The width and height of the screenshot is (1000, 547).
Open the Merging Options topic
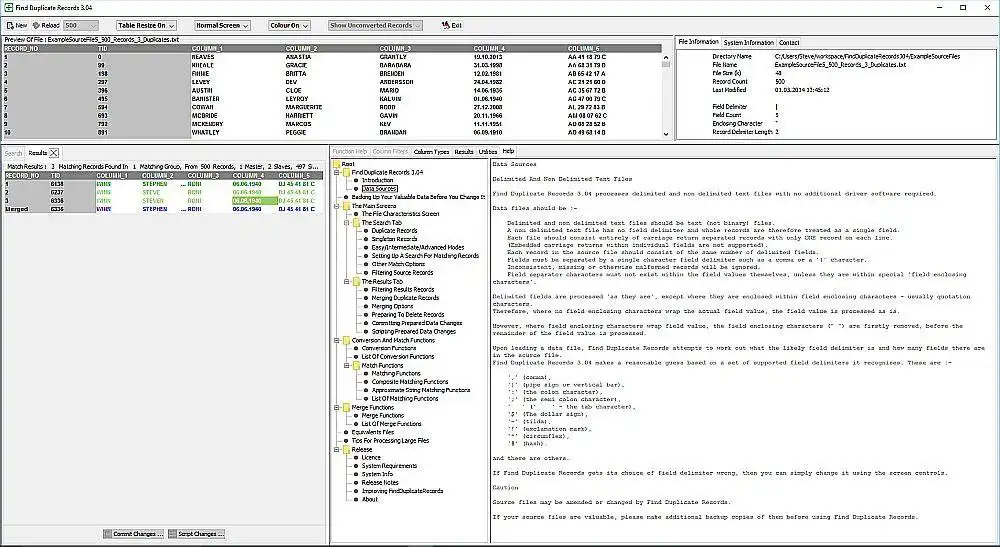pos(392,306)
